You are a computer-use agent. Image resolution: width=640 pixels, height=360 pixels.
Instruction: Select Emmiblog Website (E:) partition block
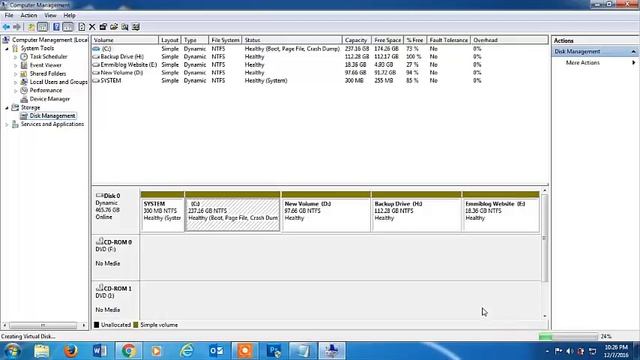click(501, 212)
